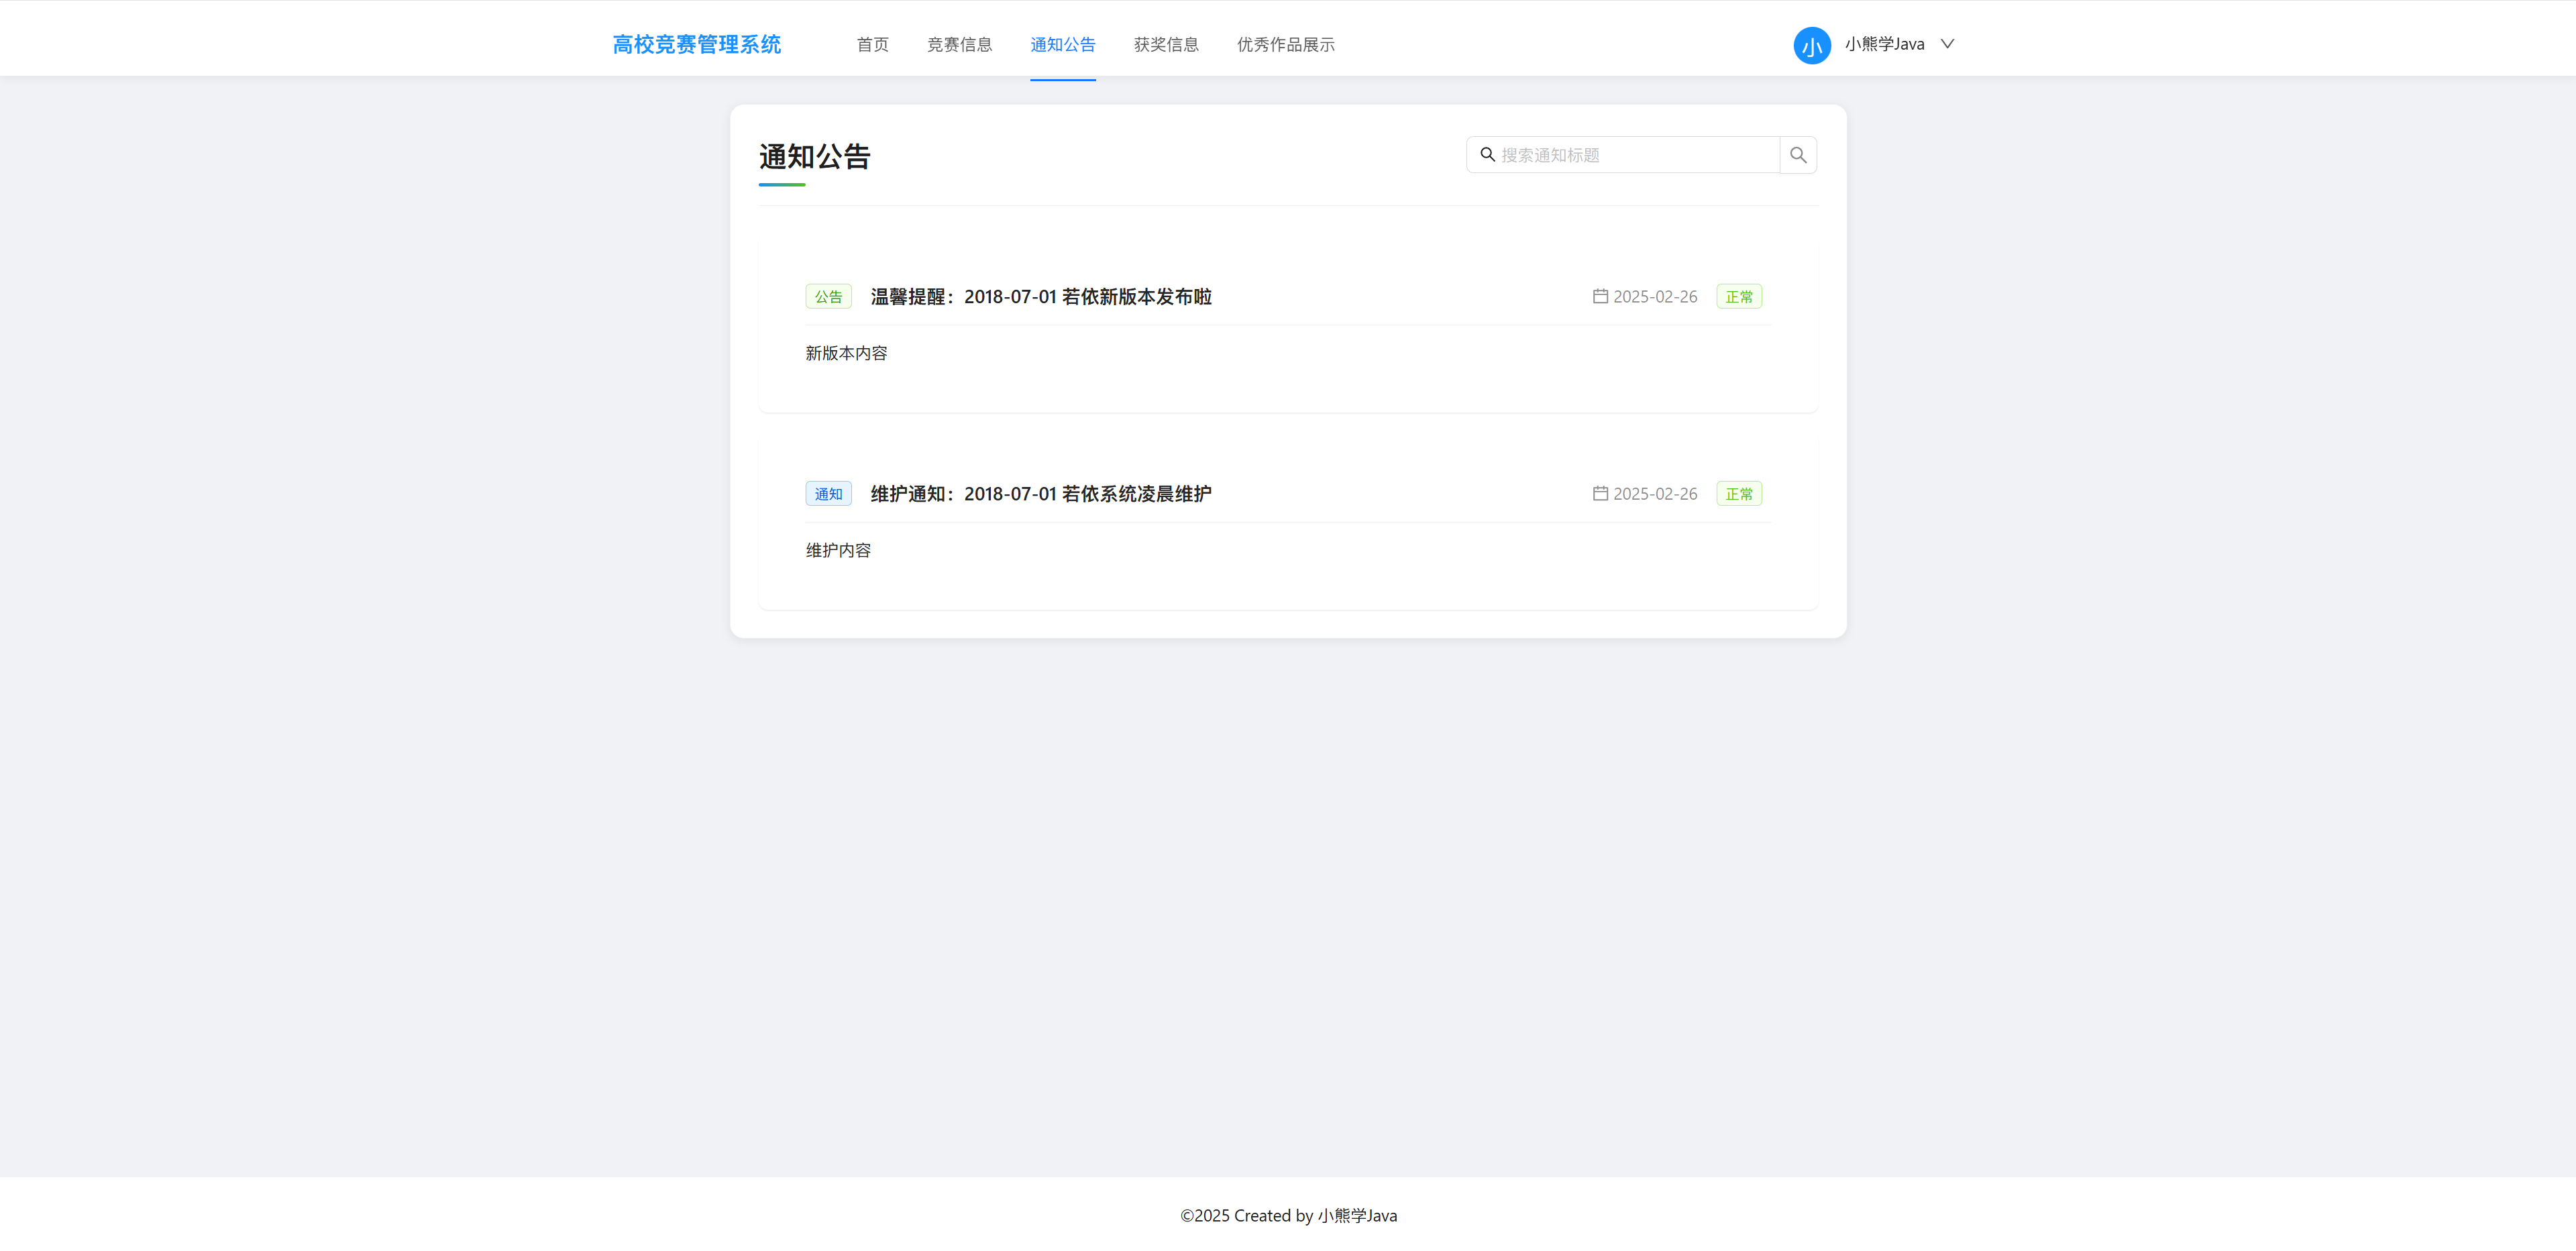The image size is (2576, 1251).
Task: Click the 高校竞赛管理系统 logo title
Action: point(696,44)
